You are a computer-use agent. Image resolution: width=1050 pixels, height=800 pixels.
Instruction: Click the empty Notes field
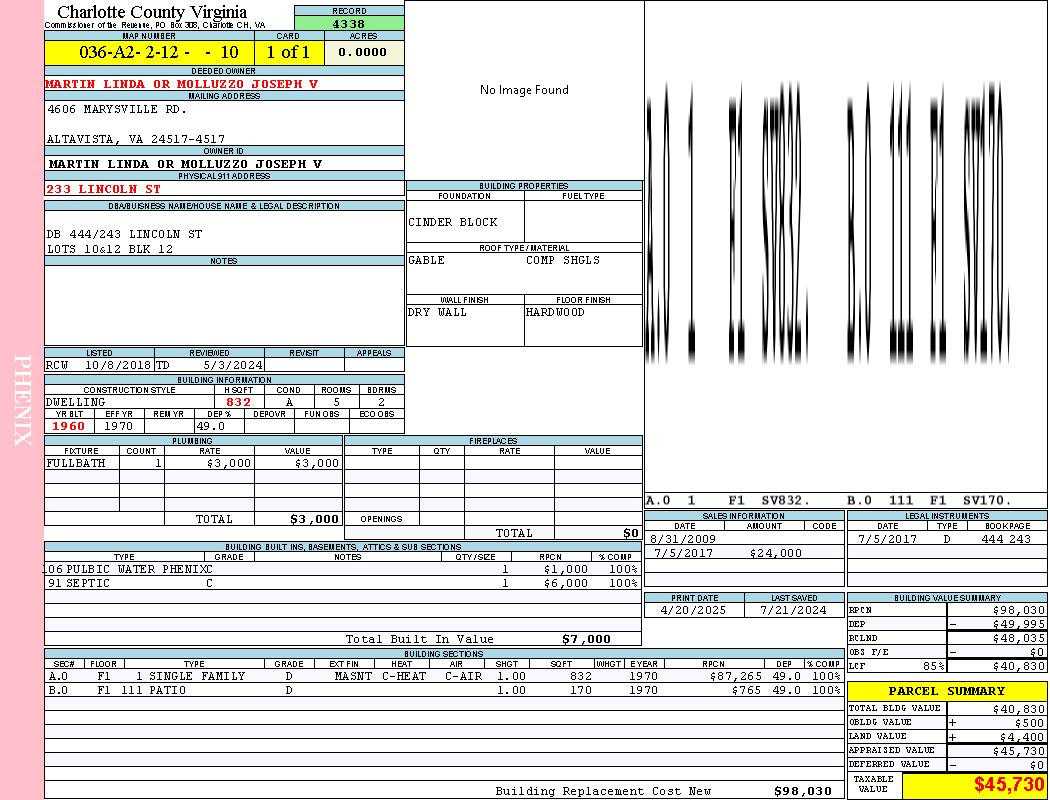click(224, 305)
